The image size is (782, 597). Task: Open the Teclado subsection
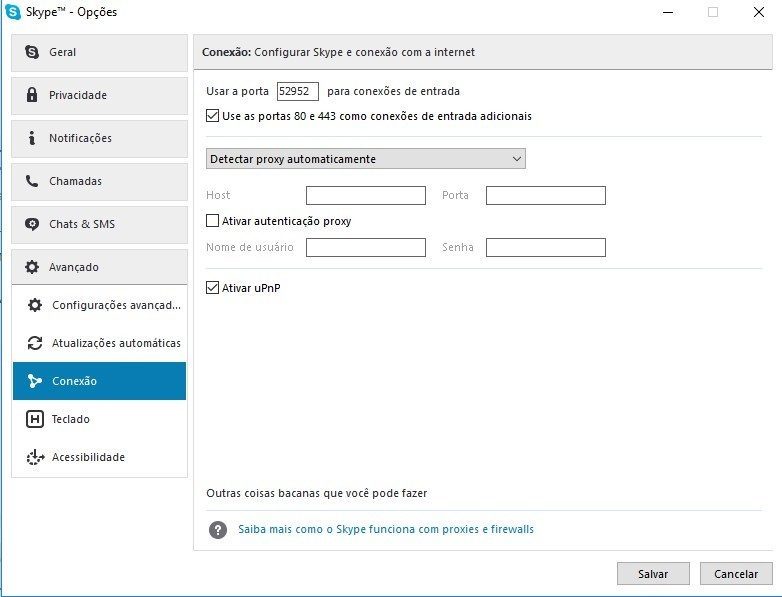pyautogui.click(x=100, y=419)
